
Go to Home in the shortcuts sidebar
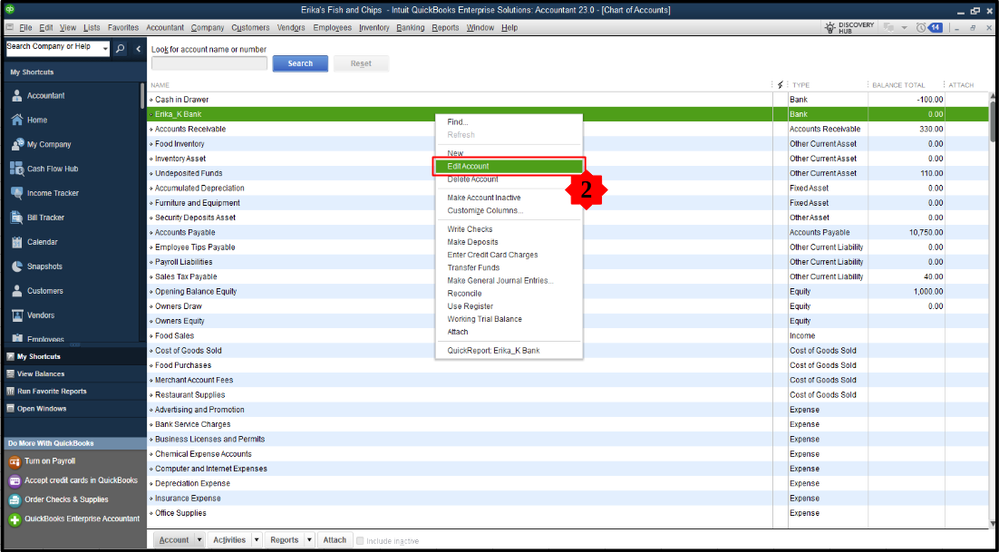[37, 120]
